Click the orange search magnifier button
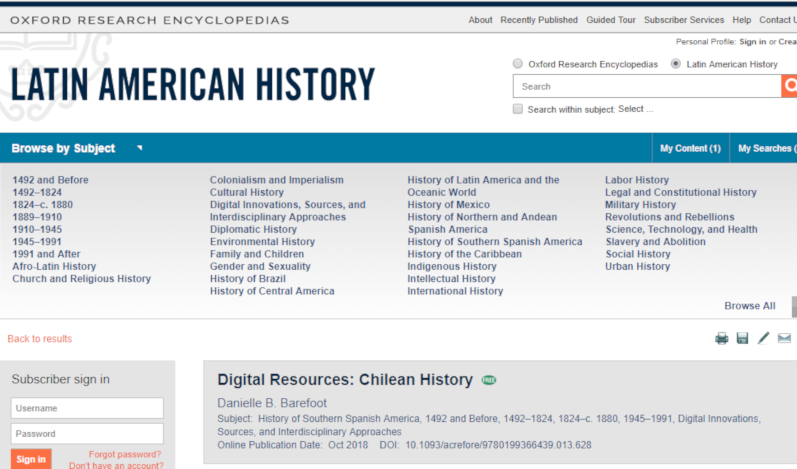Screen dimensions: 797x469 (x=789, y=86)
